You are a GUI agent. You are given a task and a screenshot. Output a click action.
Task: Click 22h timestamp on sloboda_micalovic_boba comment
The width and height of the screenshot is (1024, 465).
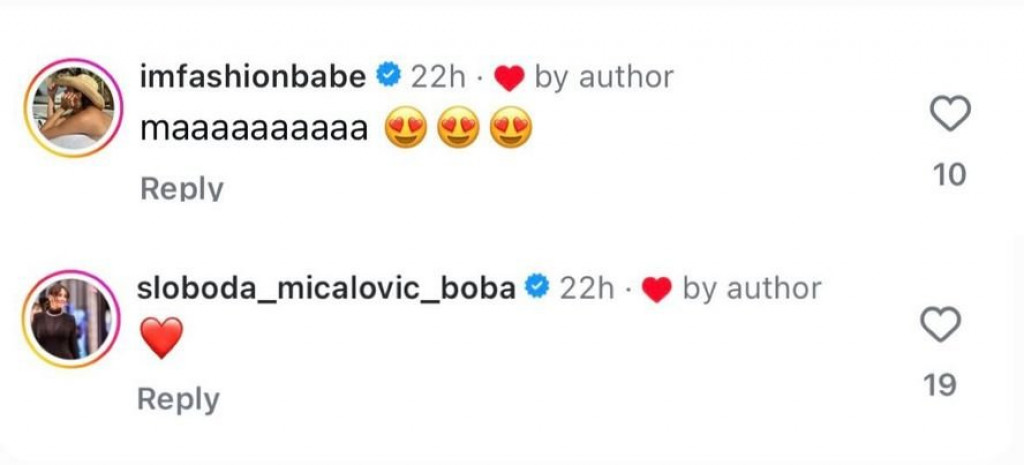tap(586, 288)
